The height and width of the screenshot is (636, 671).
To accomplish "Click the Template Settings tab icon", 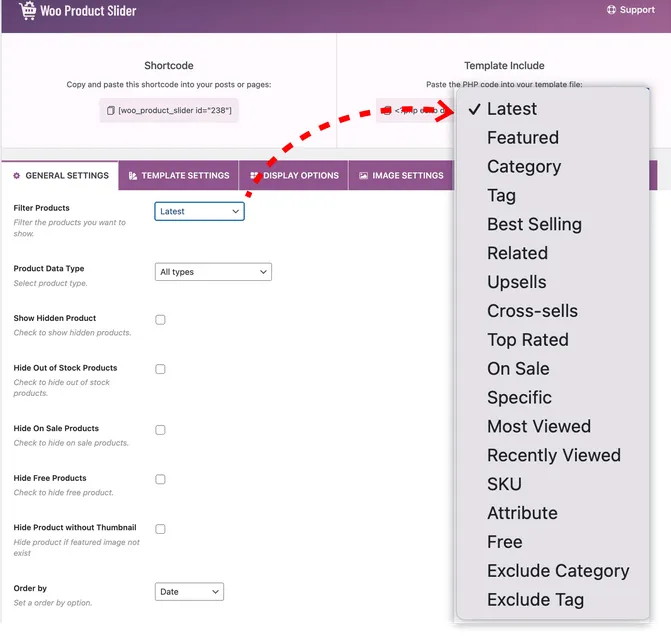I will pos(133,175).
